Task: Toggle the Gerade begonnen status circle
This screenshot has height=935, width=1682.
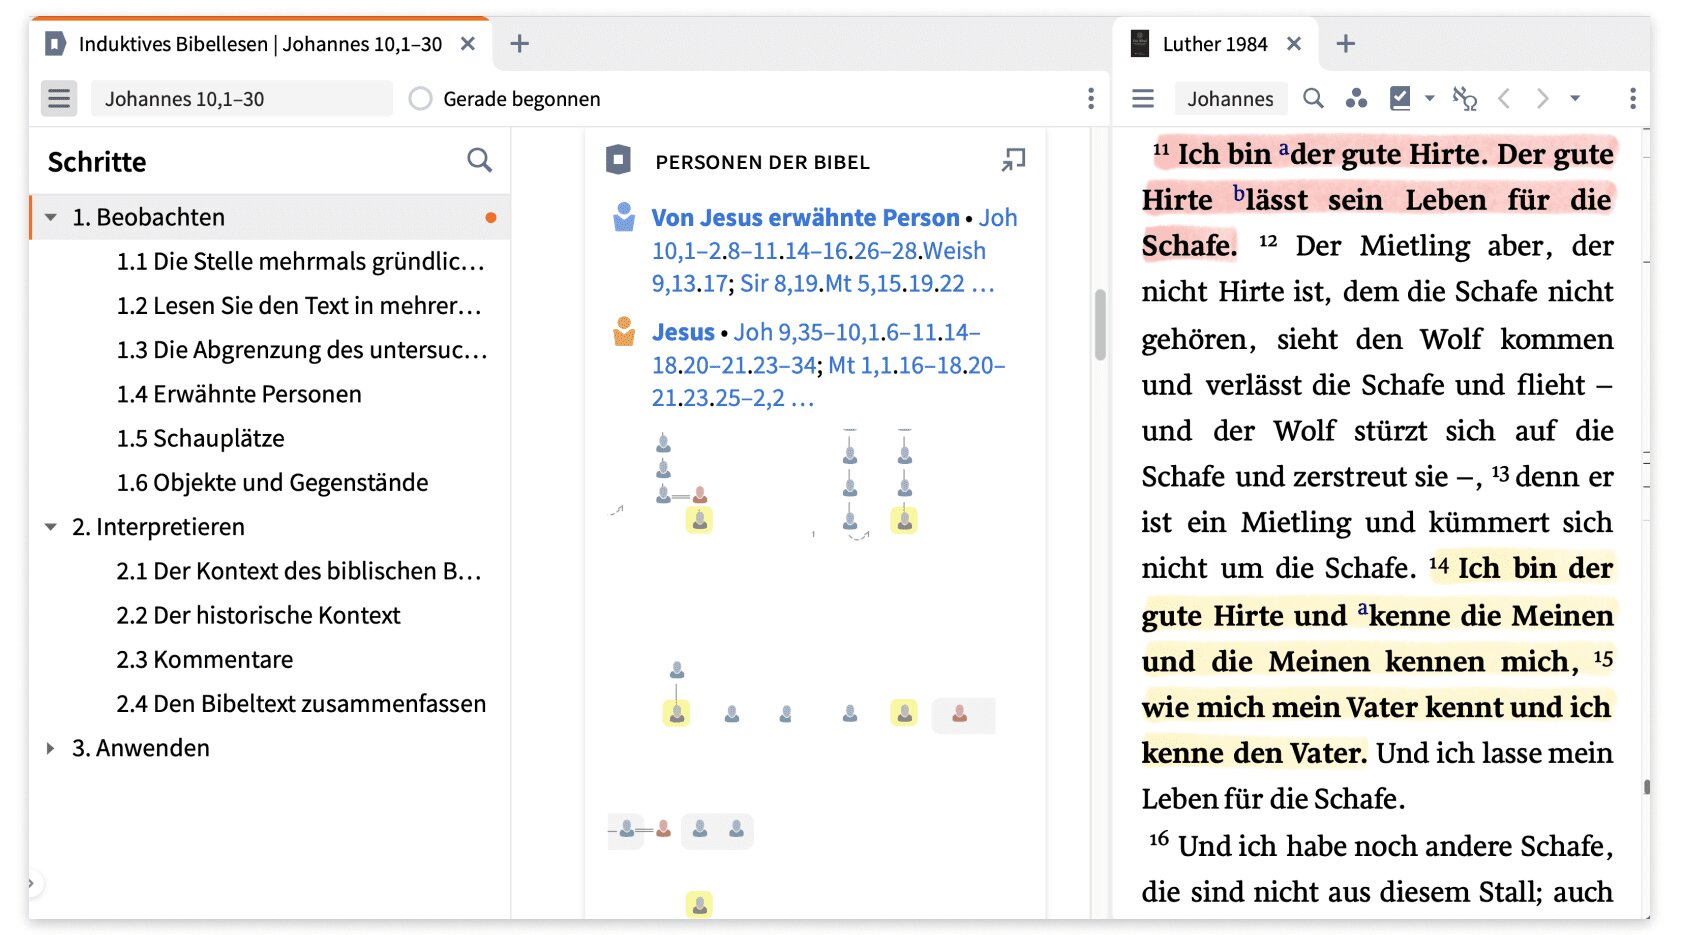Action: coord(421,99)
